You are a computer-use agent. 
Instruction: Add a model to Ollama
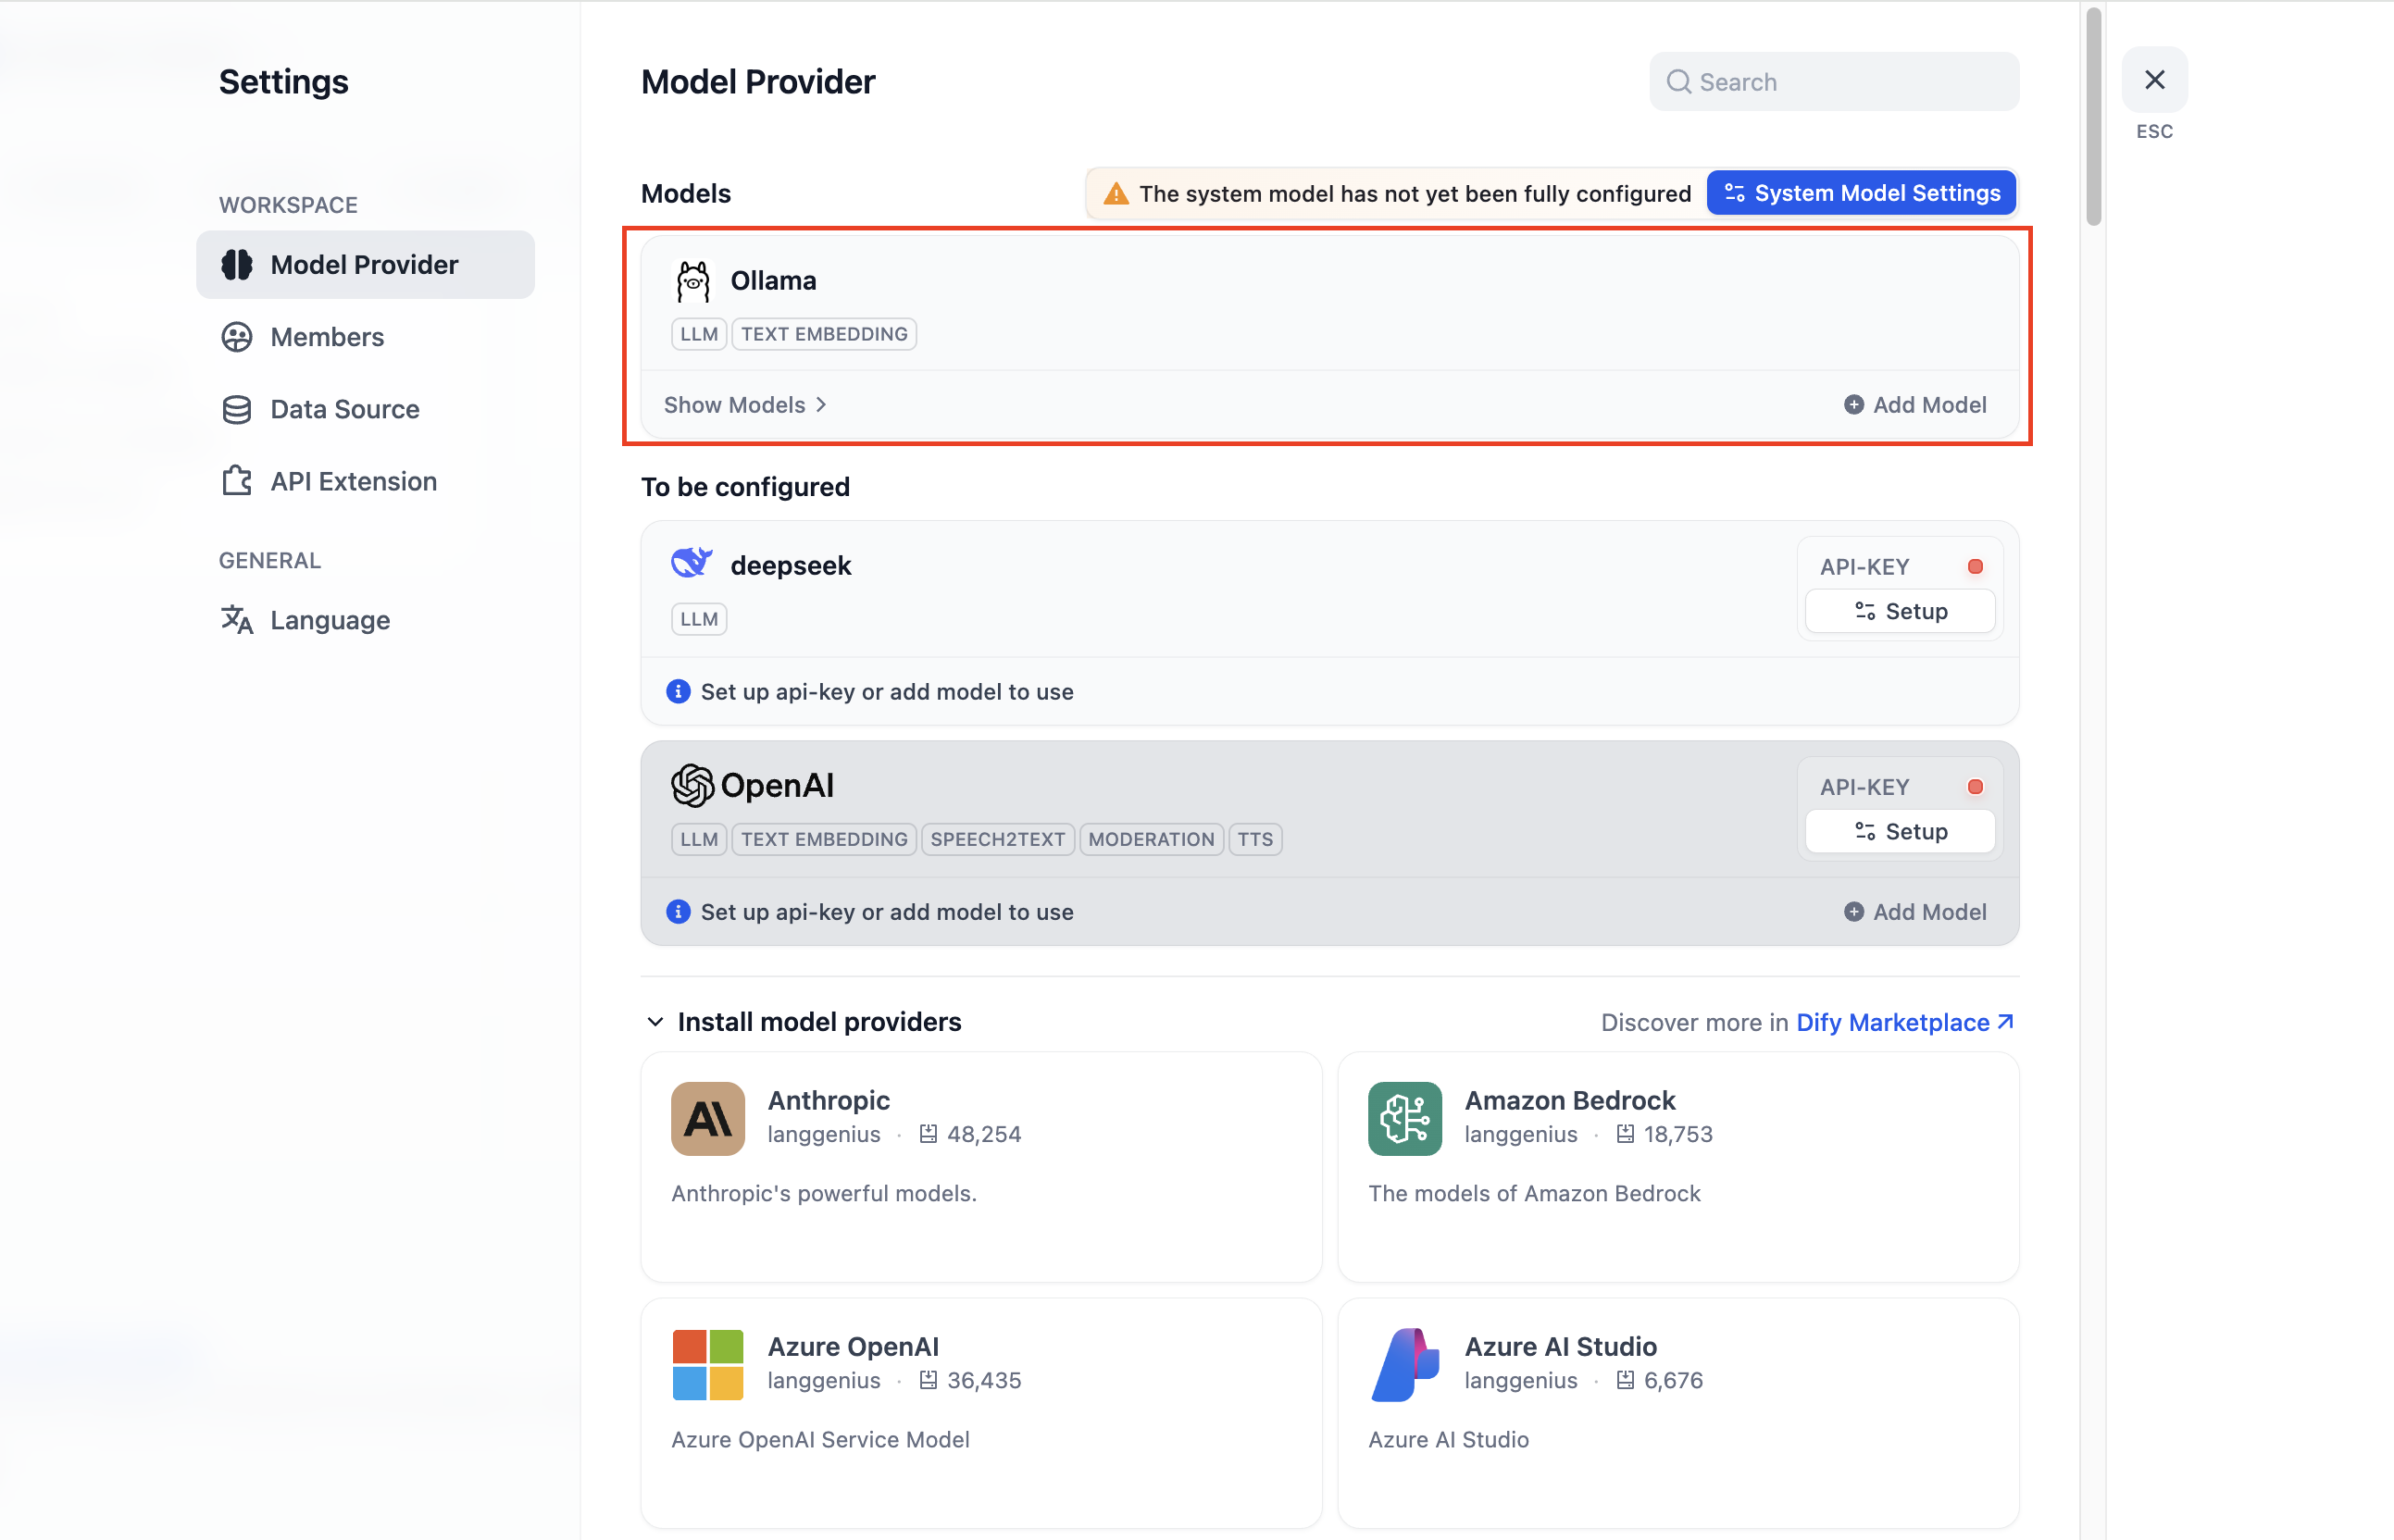click(x=1915, y=404)
